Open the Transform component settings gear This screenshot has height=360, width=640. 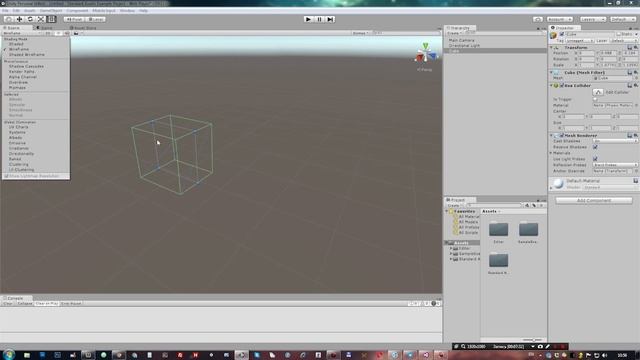tap(636, 47)
